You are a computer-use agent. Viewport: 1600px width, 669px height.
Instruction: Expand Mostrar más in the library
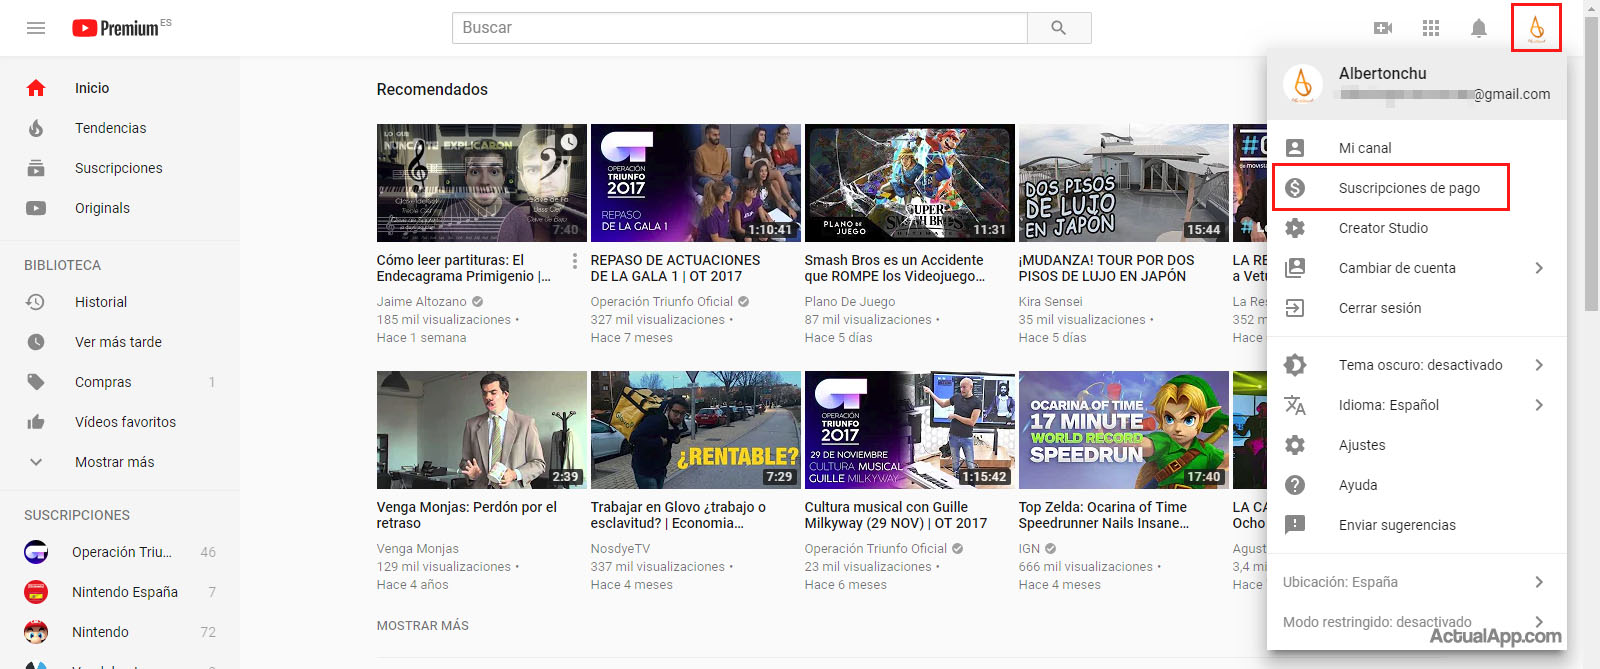tap(120, 462)
